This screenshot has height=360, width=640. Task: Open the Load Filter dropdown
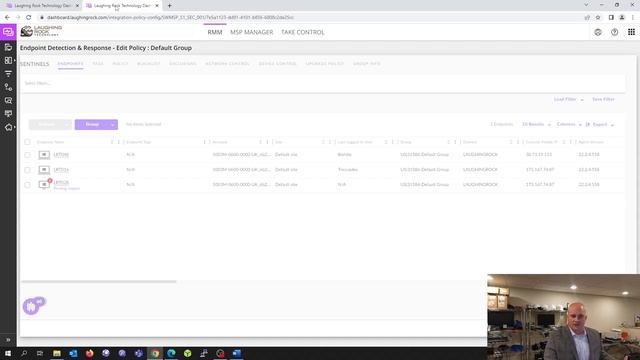pyautogui.click(x=568, y=99)
